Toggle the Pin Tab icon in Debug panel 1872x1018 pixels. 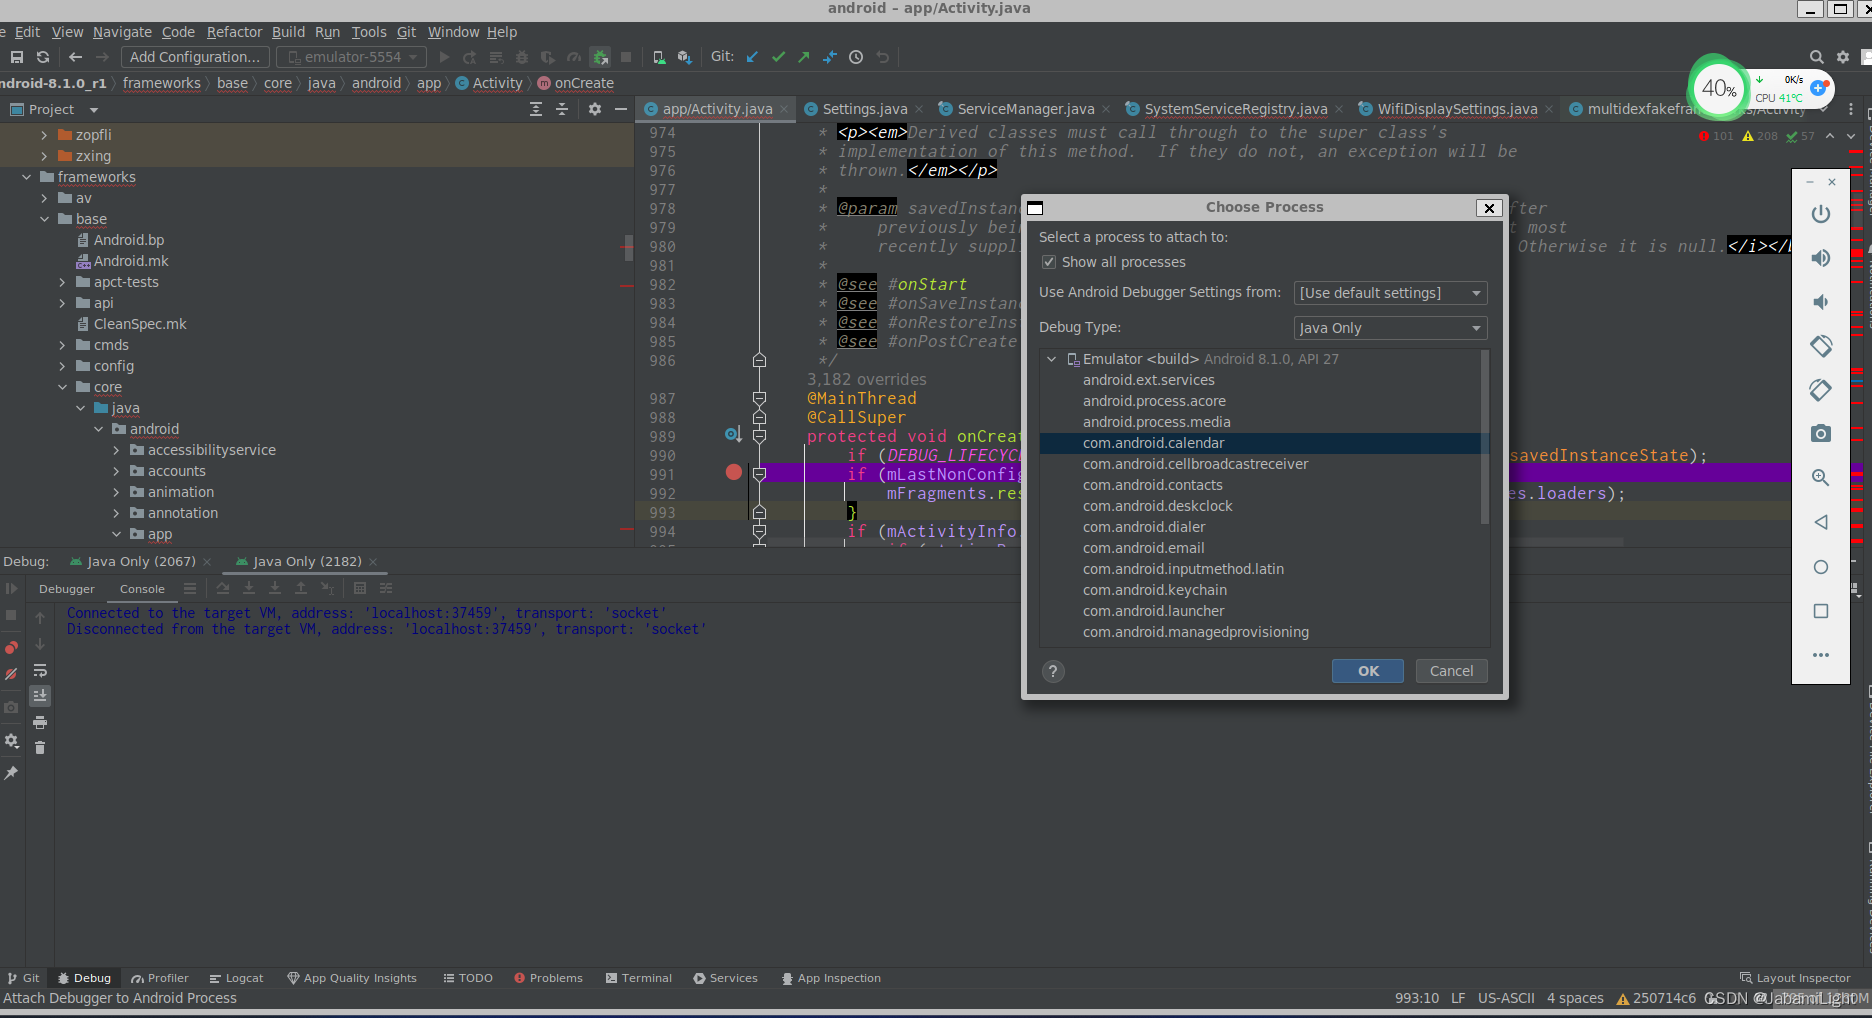(x=11, y=773)
